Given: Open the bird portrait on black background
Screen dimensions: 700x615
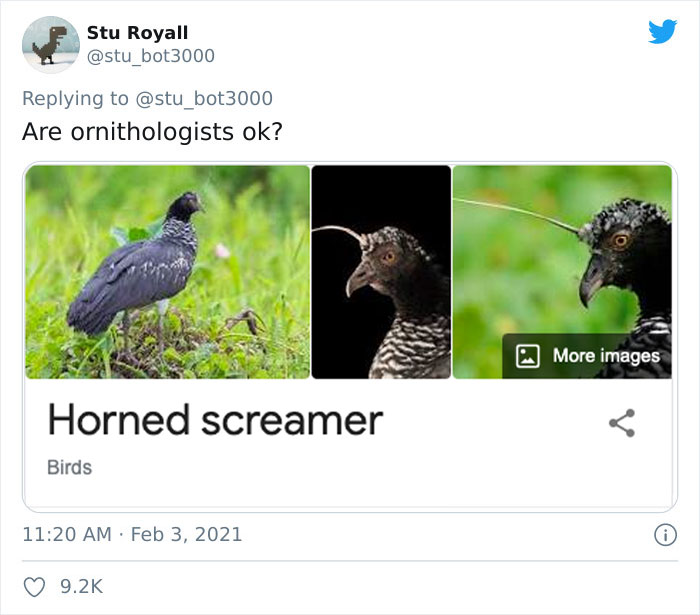Looking at the screenshot, I should [x=381, y=272].
